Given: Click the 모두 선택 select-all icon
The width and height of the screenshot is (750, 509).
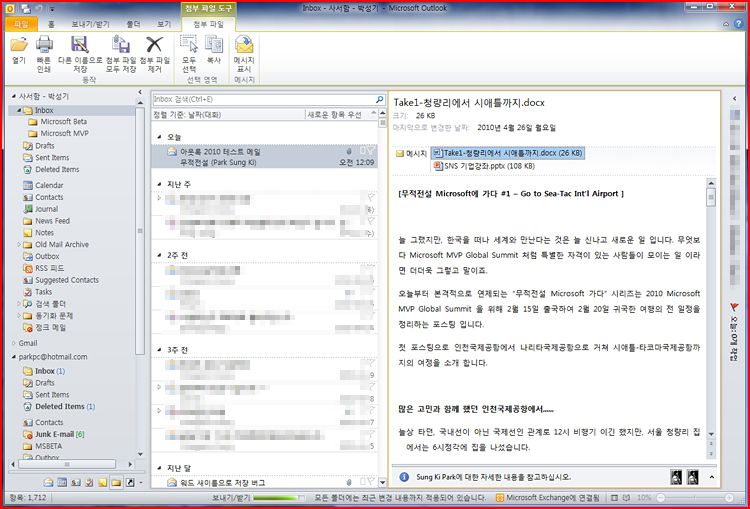Looking at the screenshot, I should click(x=189, y=45).
